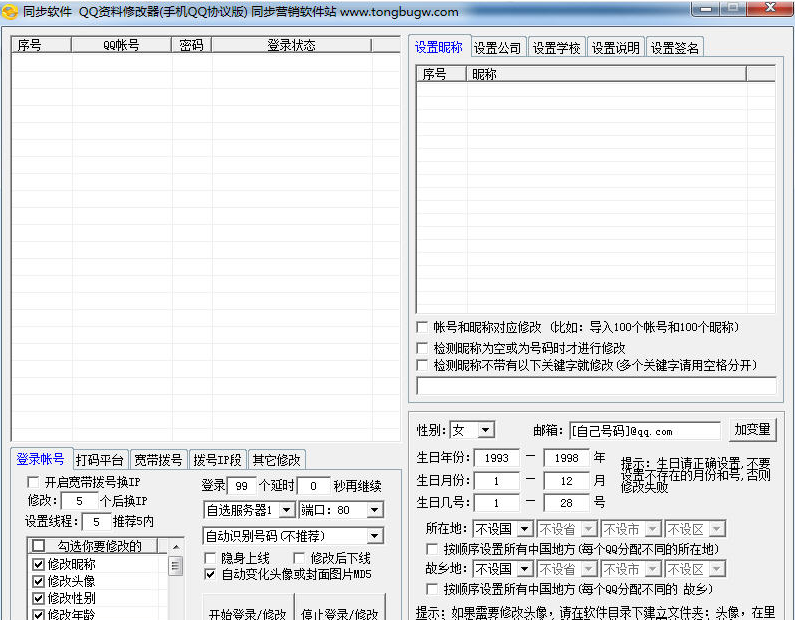795x620 pixels.
Task: Click the 延时 seconds field 0
Action: click(313, 486)
